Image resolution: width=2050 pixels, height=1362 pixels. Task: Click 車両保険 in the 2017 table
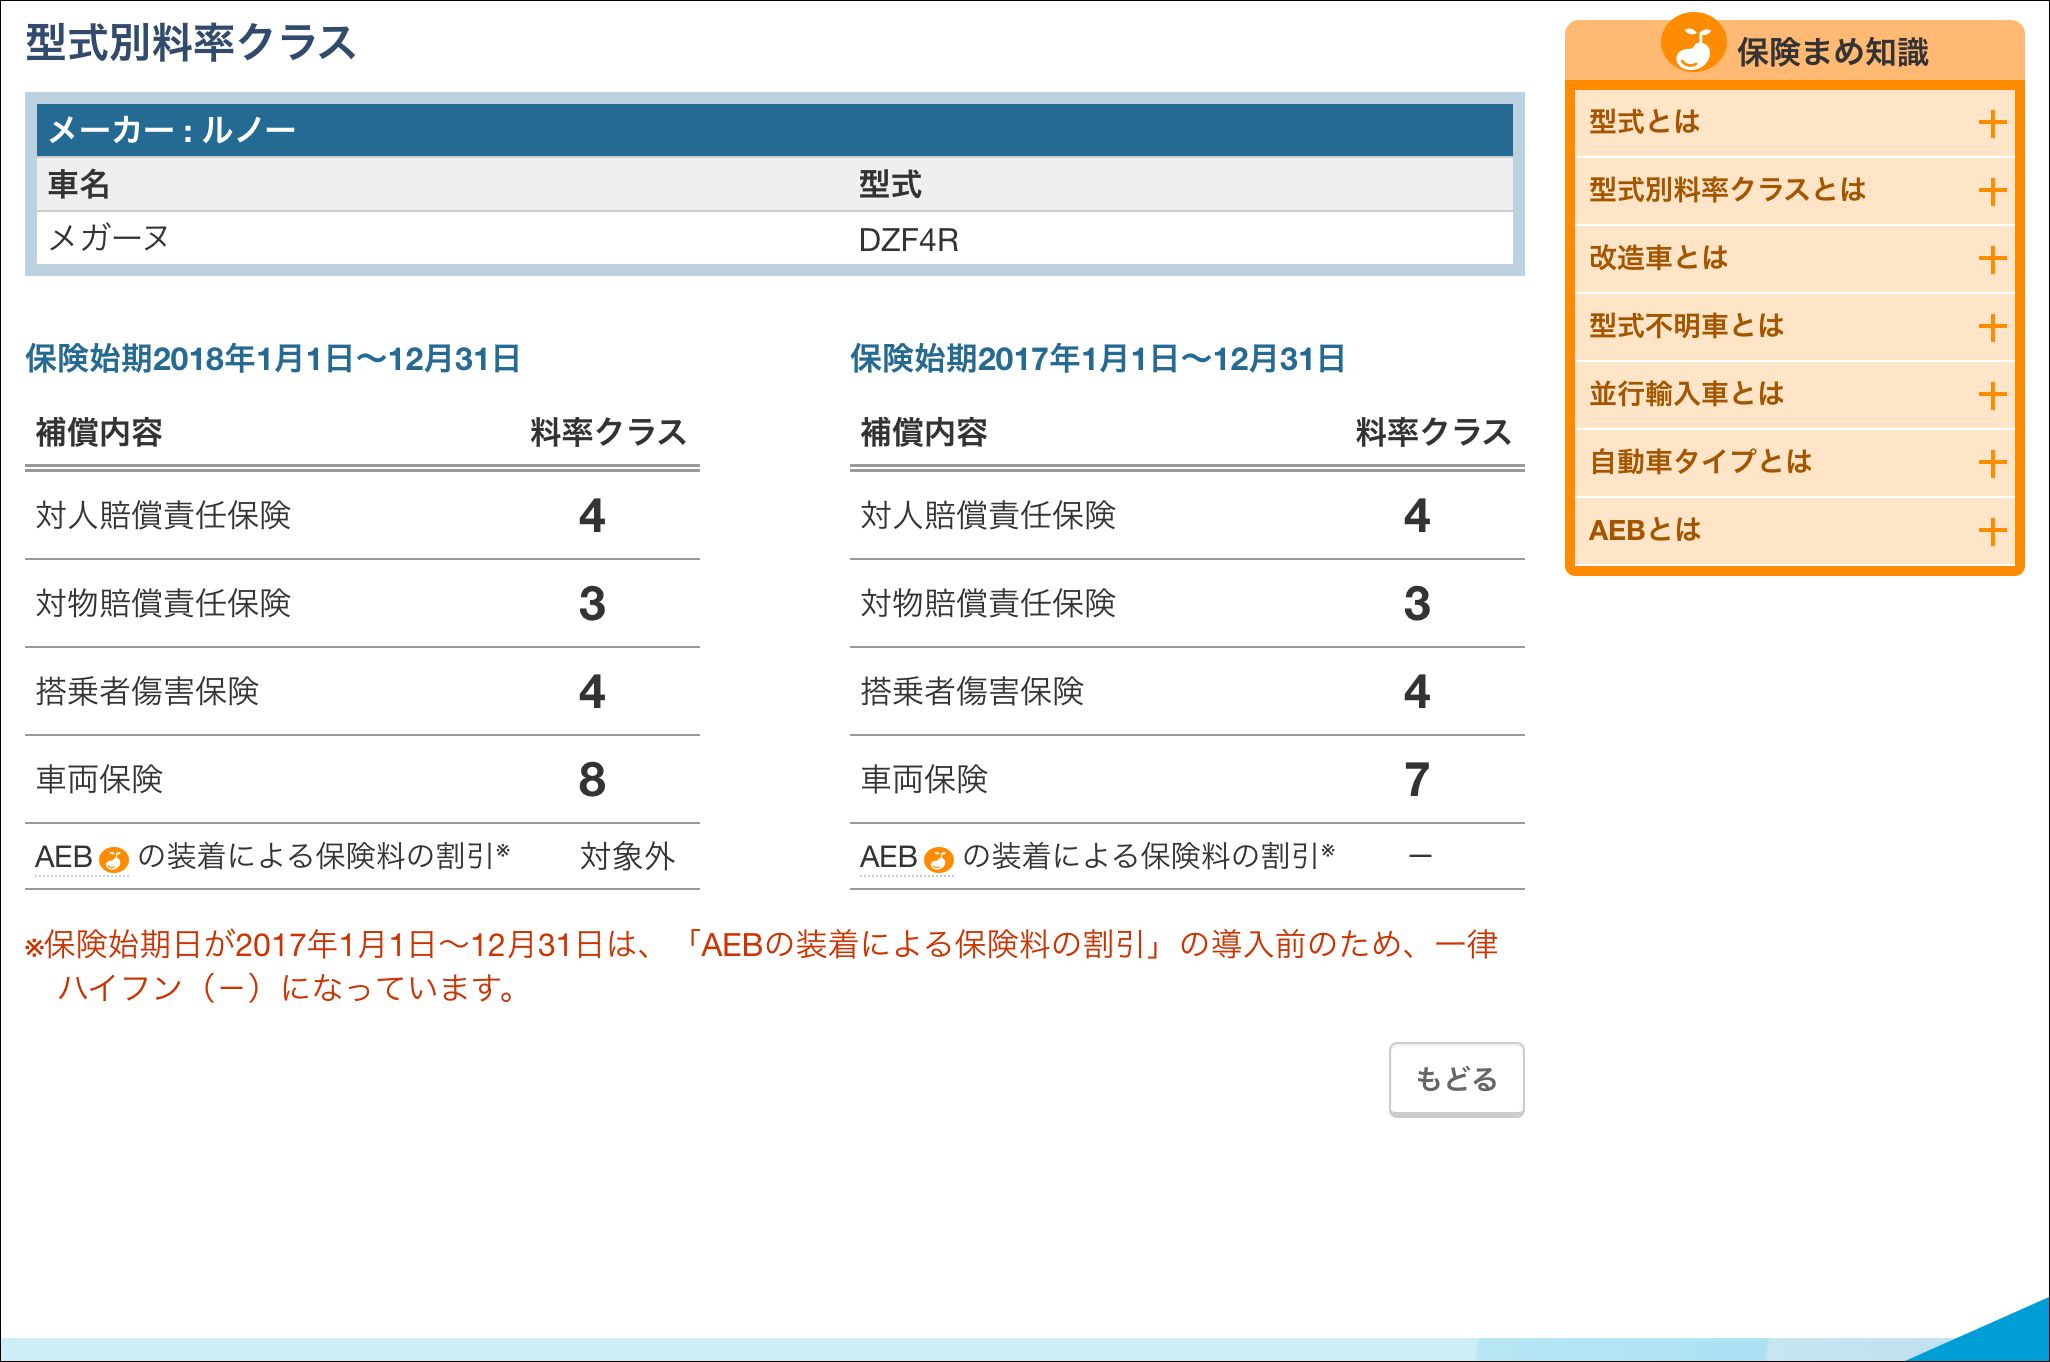[924, 779]
